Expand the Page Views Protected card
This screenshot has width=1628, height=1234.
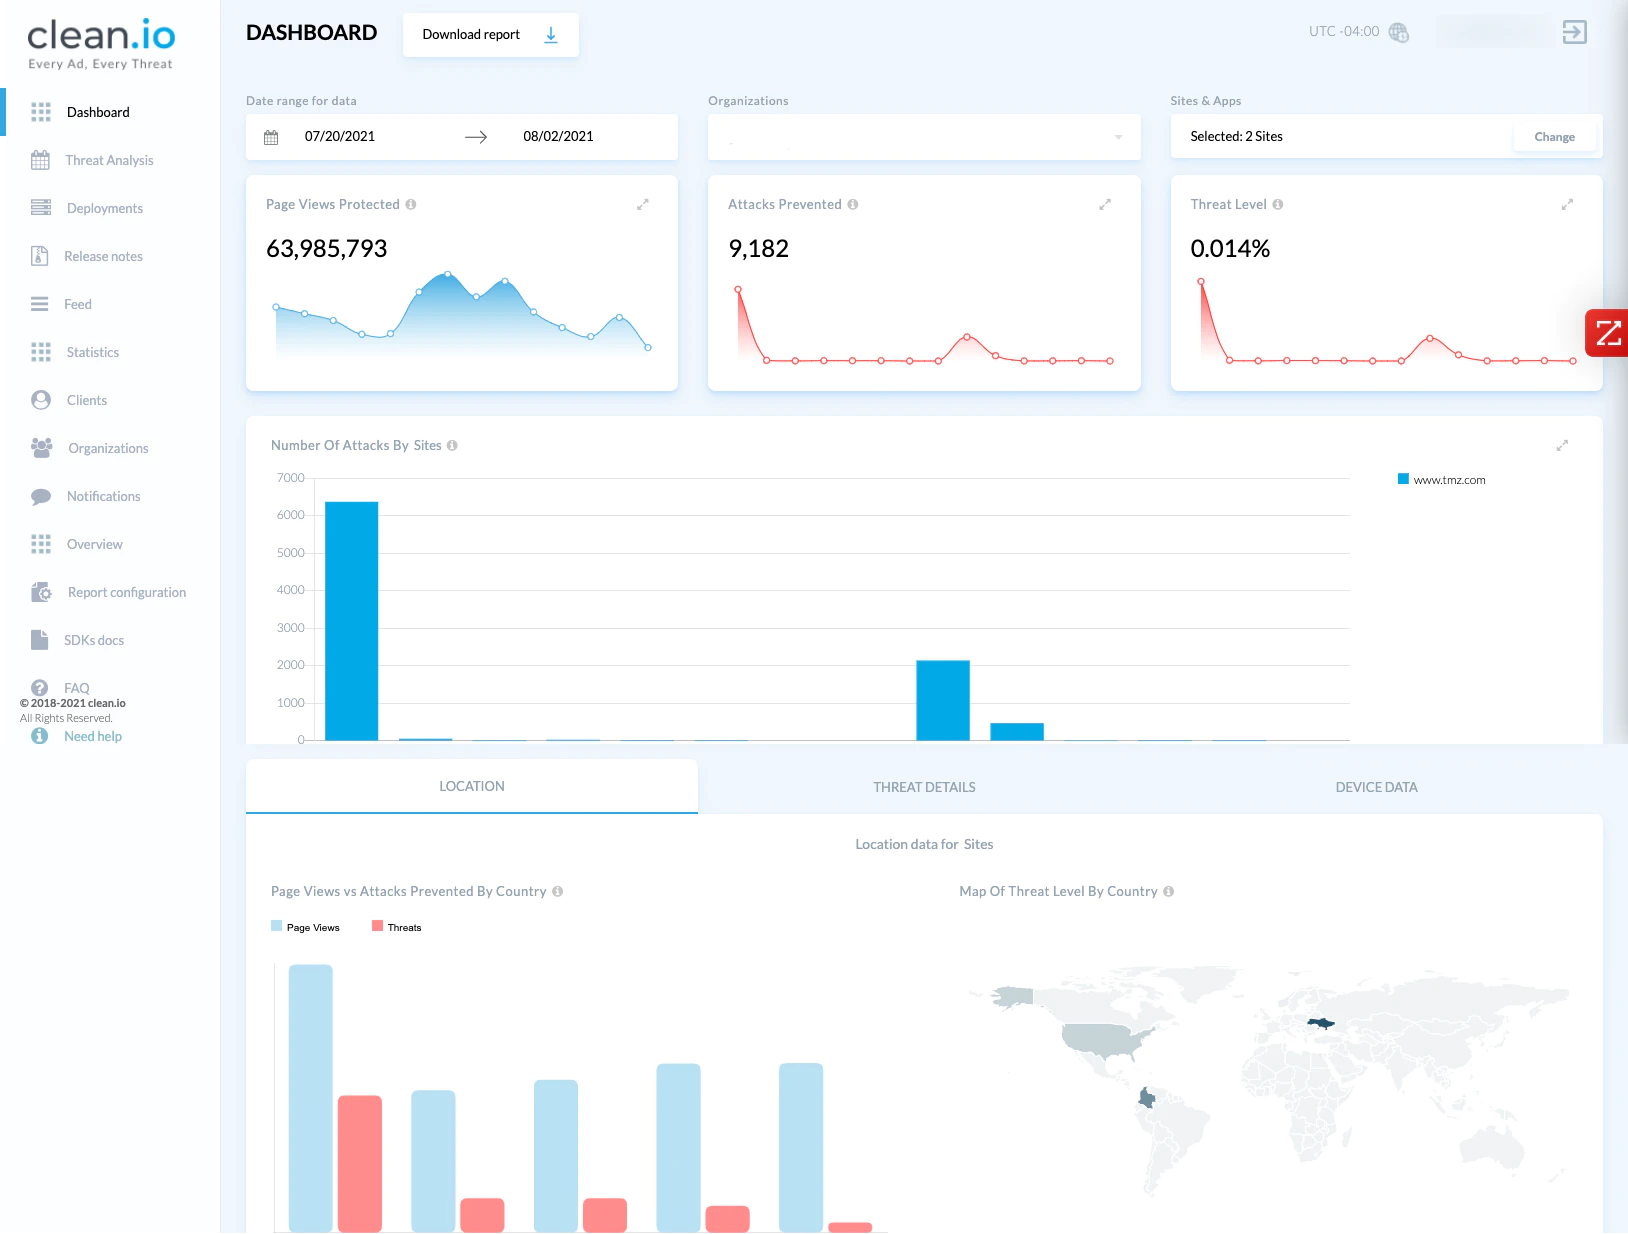[x=643, y=204]
